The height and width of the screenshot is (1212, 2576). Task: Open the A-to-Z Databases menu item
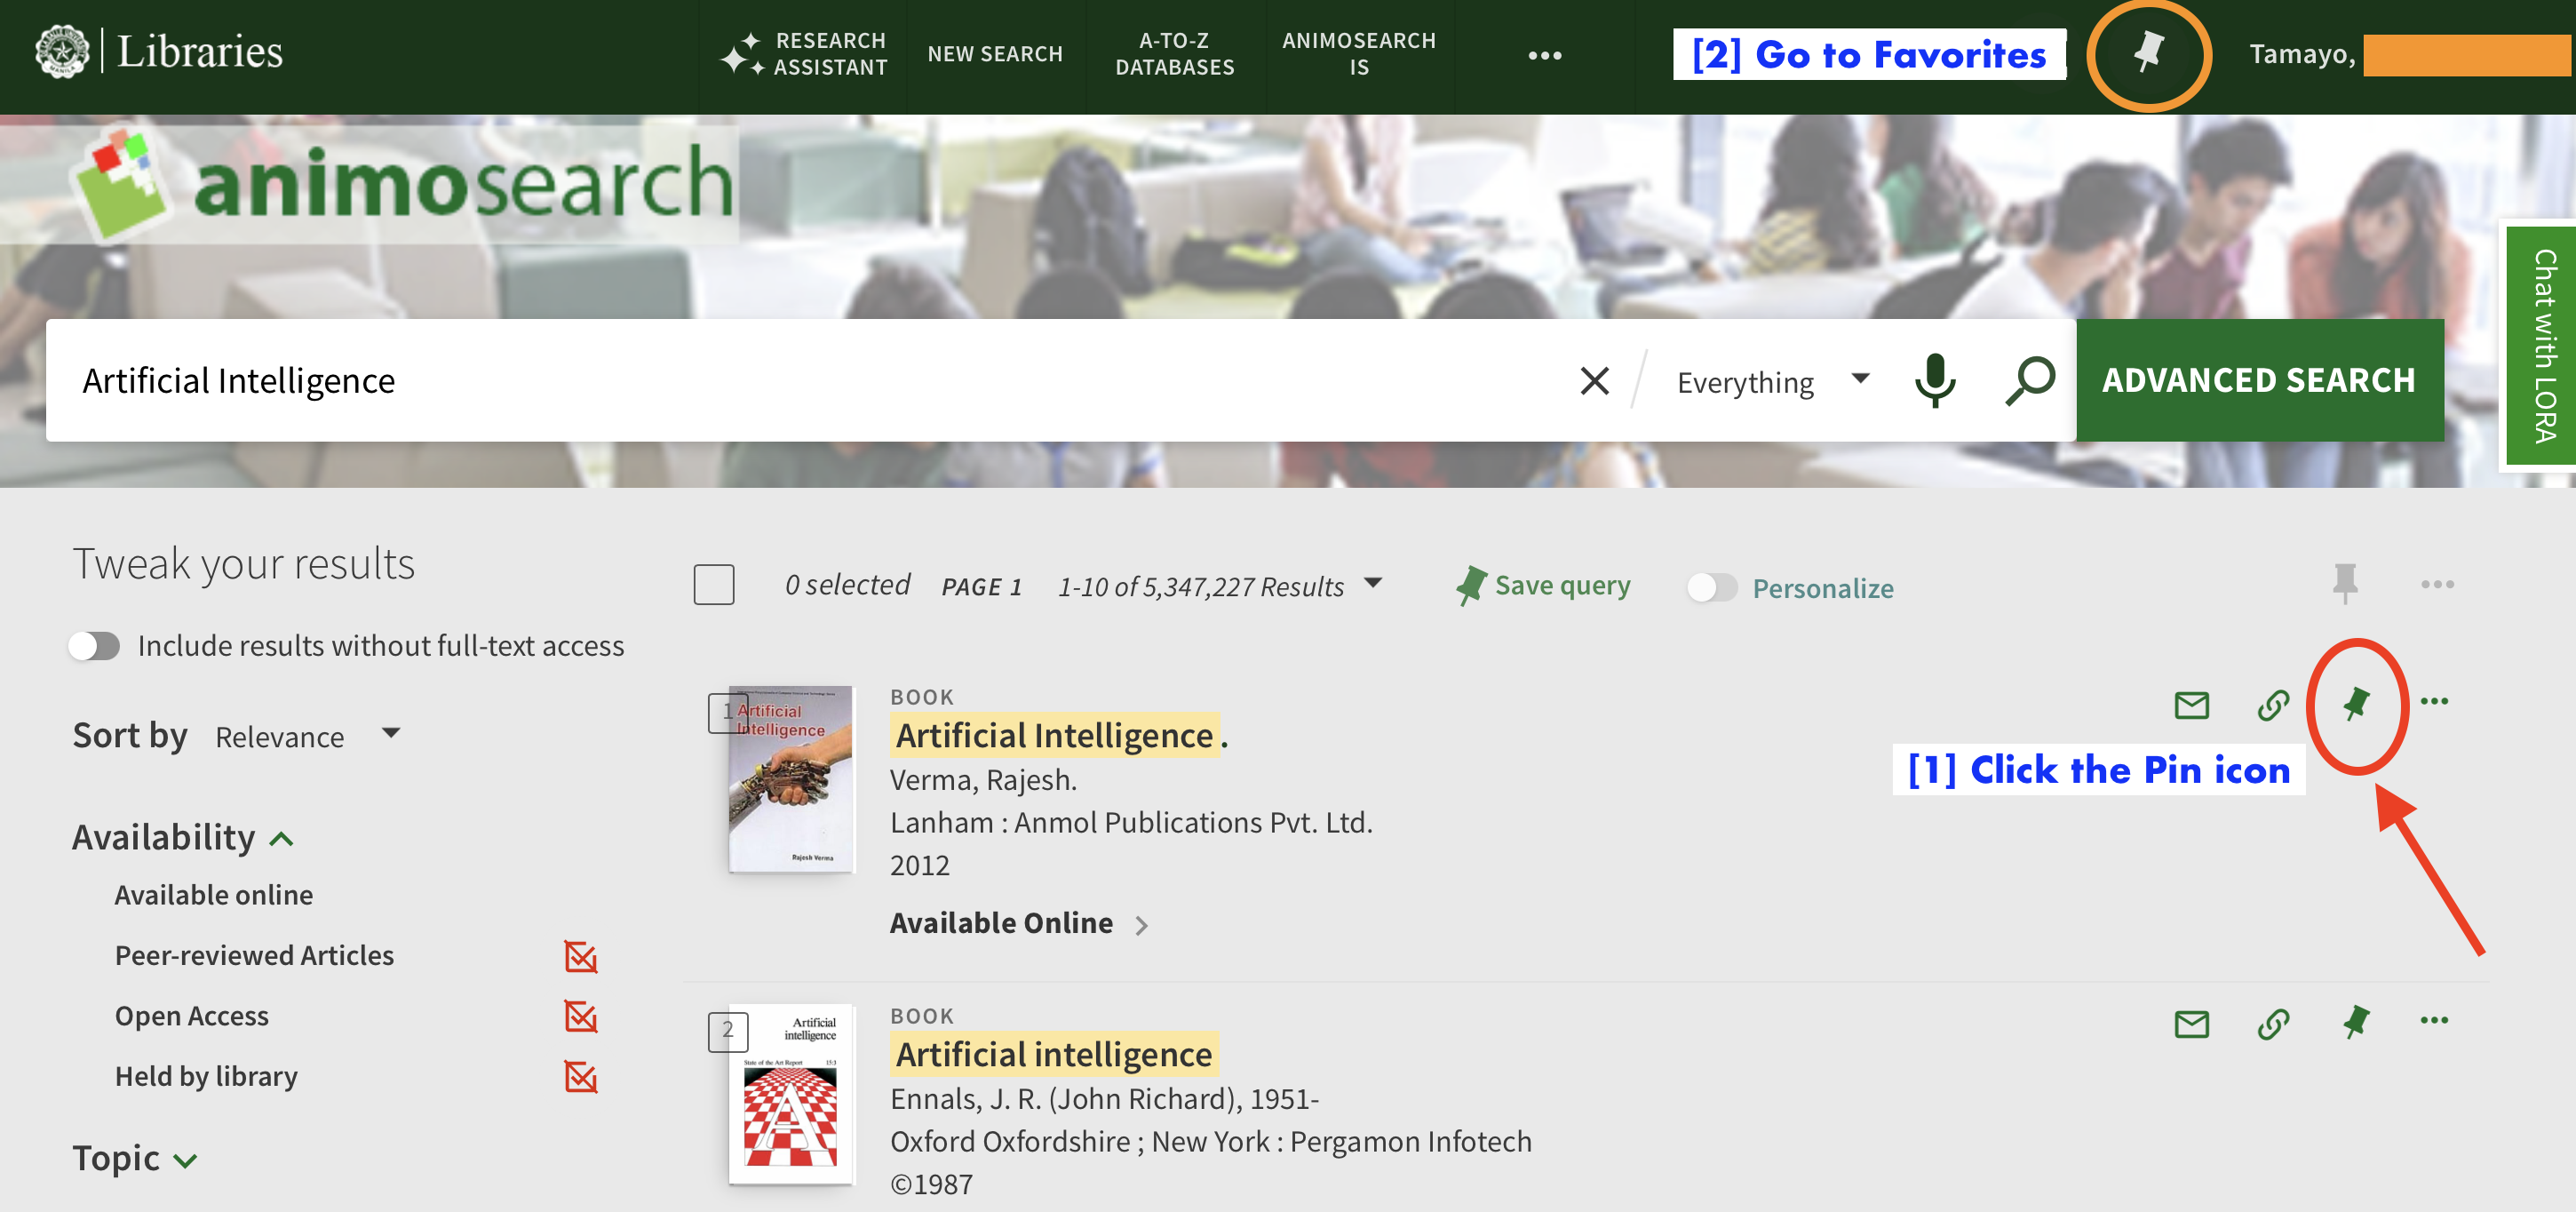coord(1174,54)
